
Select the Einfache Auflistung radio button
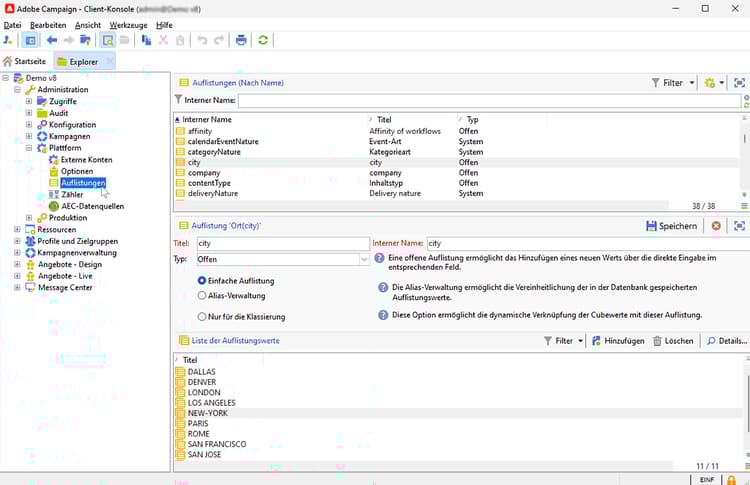coord(203,281)
